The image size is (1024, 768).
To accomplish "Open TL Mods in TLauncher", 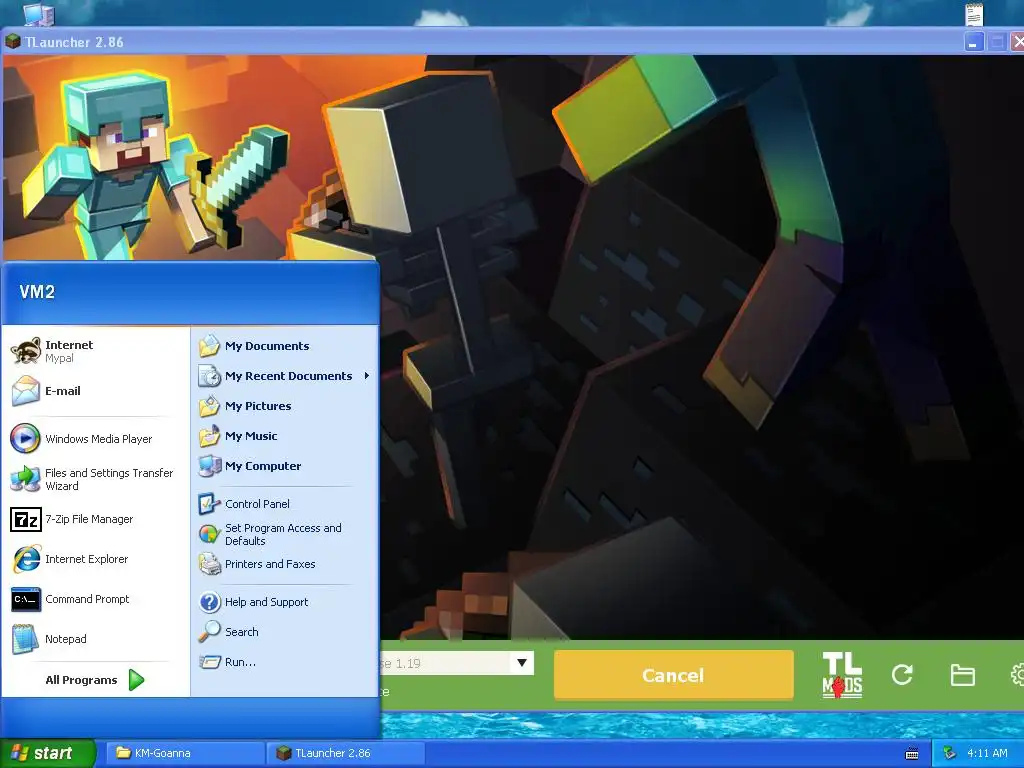I will 842,675.
